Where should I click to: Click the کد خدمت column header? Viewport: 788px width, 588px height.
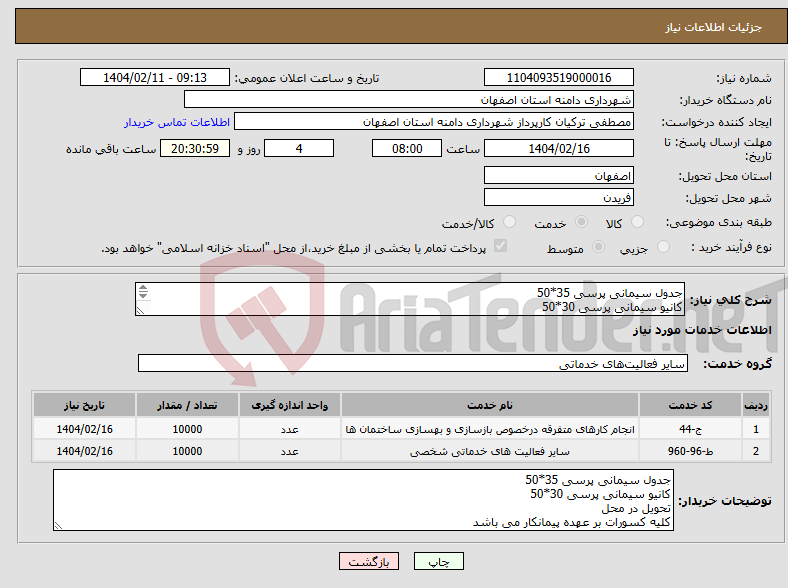point(691,405)
